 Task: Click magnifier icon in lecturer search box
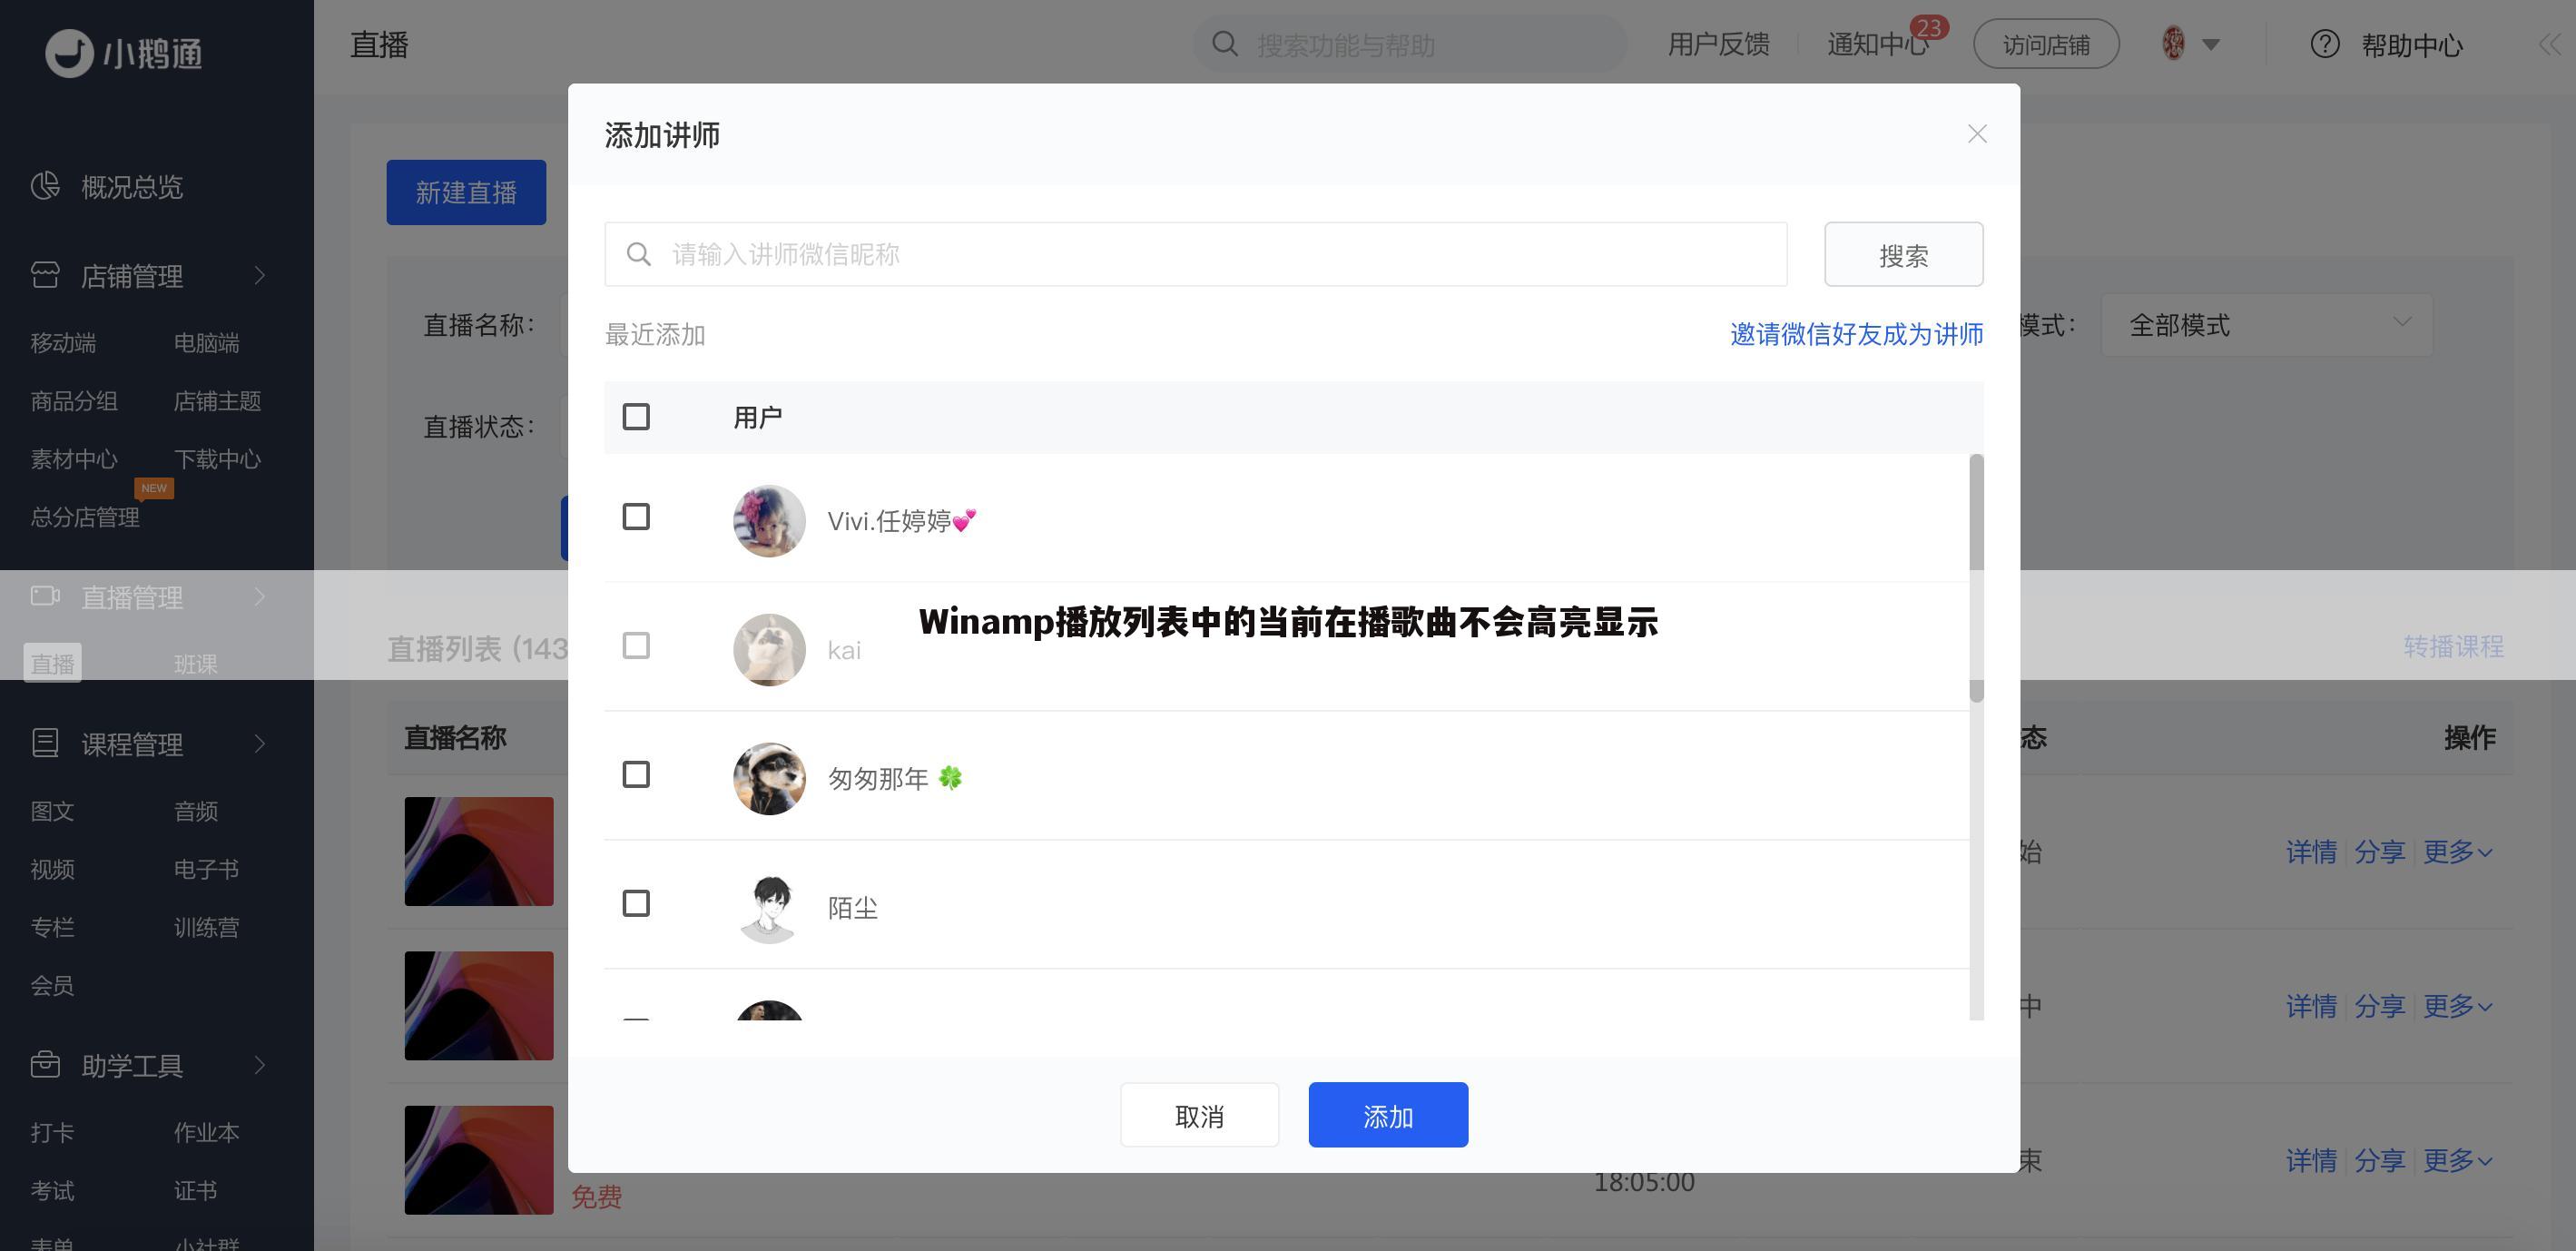(639, 254)
